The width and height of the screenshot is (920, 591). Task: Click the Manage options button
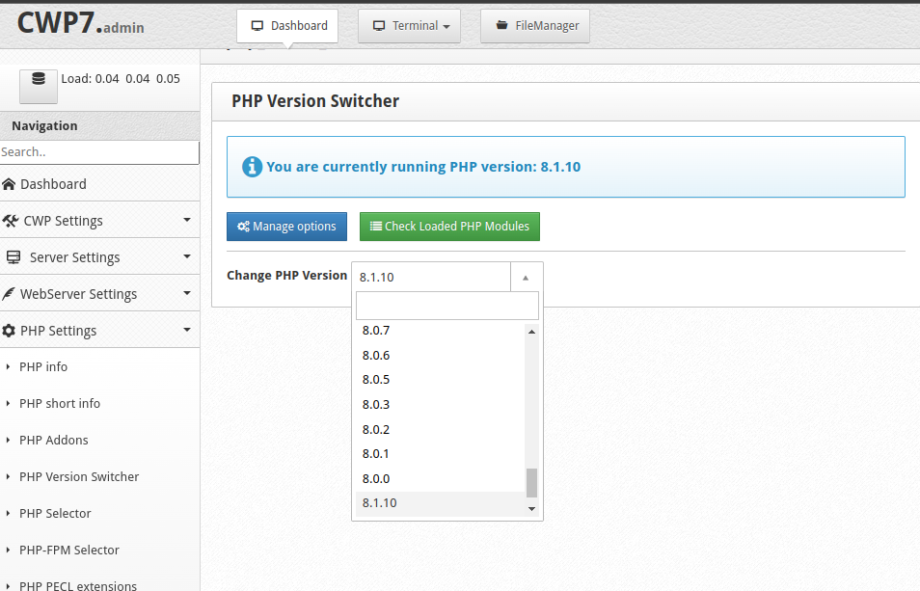point(286,226)
